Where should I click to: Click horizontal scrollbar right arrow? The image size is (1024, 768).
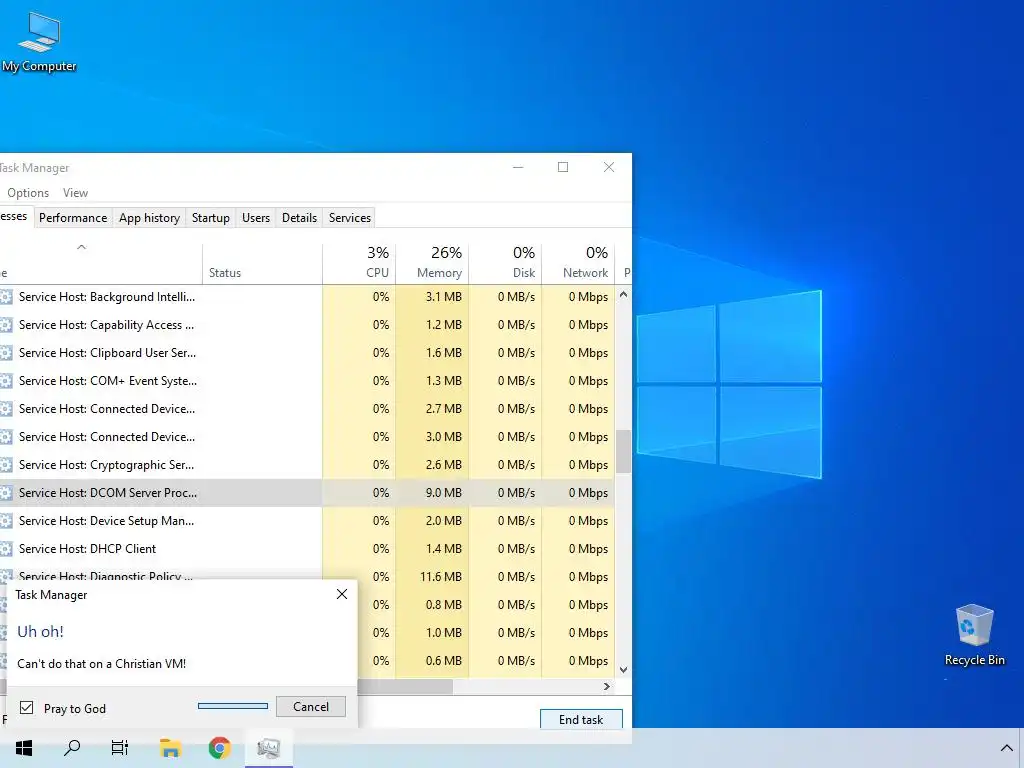pyautogui.click(x=607, y=686)
